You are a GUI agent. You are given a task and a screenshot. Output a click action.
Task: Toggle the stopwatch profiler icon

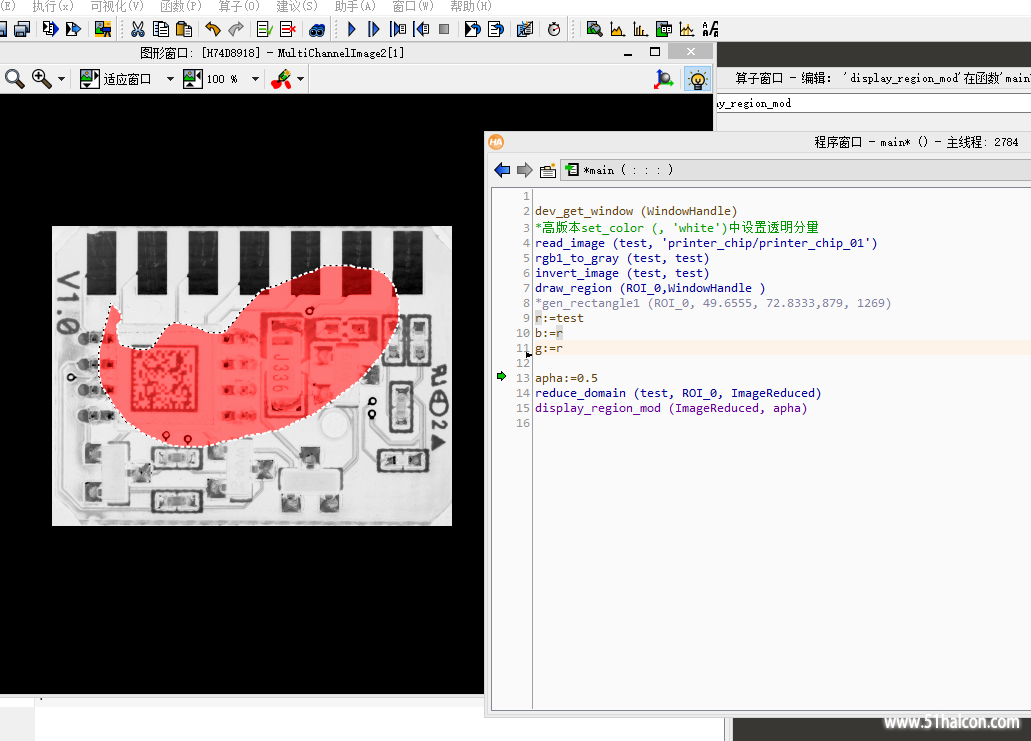tap(554, 29)
